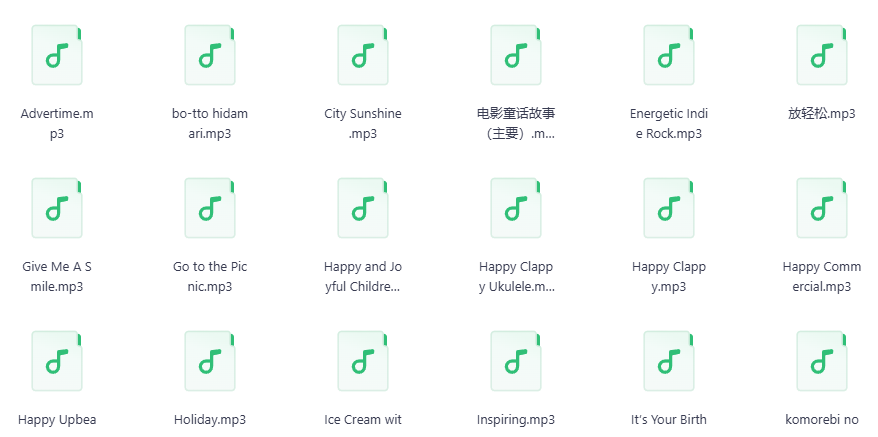Select Happy and Joyful Children audio icon

coord(363,208)
